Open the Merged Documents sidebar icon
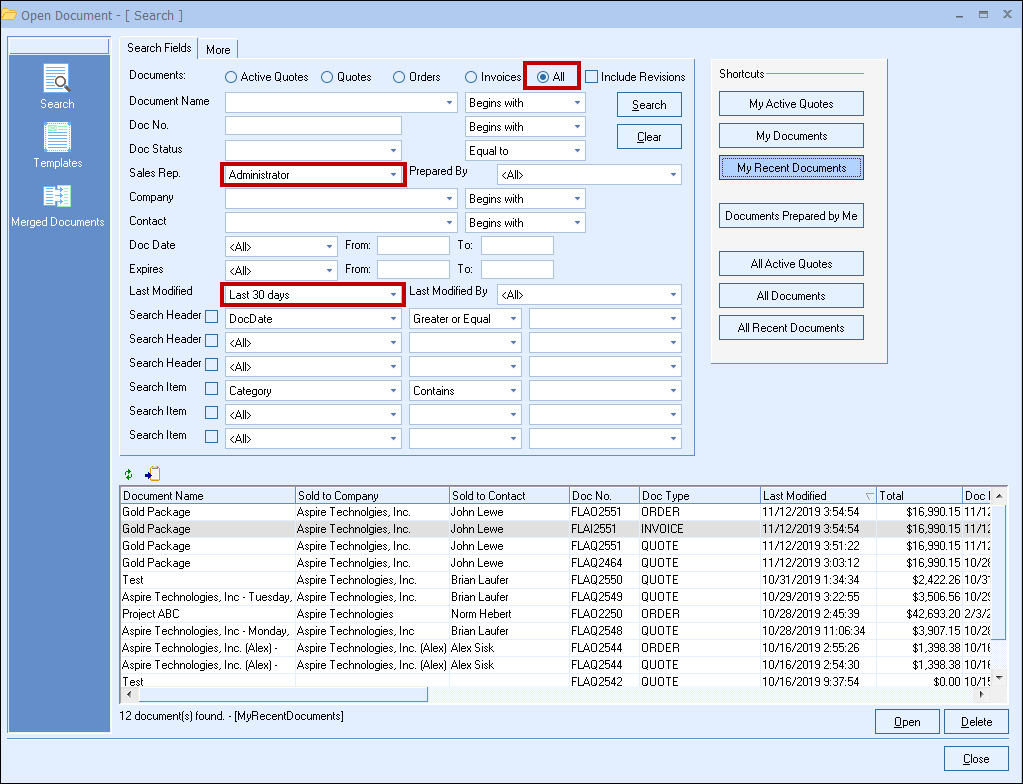Viewport: 1023px width, 784px height. click(57, 197)
